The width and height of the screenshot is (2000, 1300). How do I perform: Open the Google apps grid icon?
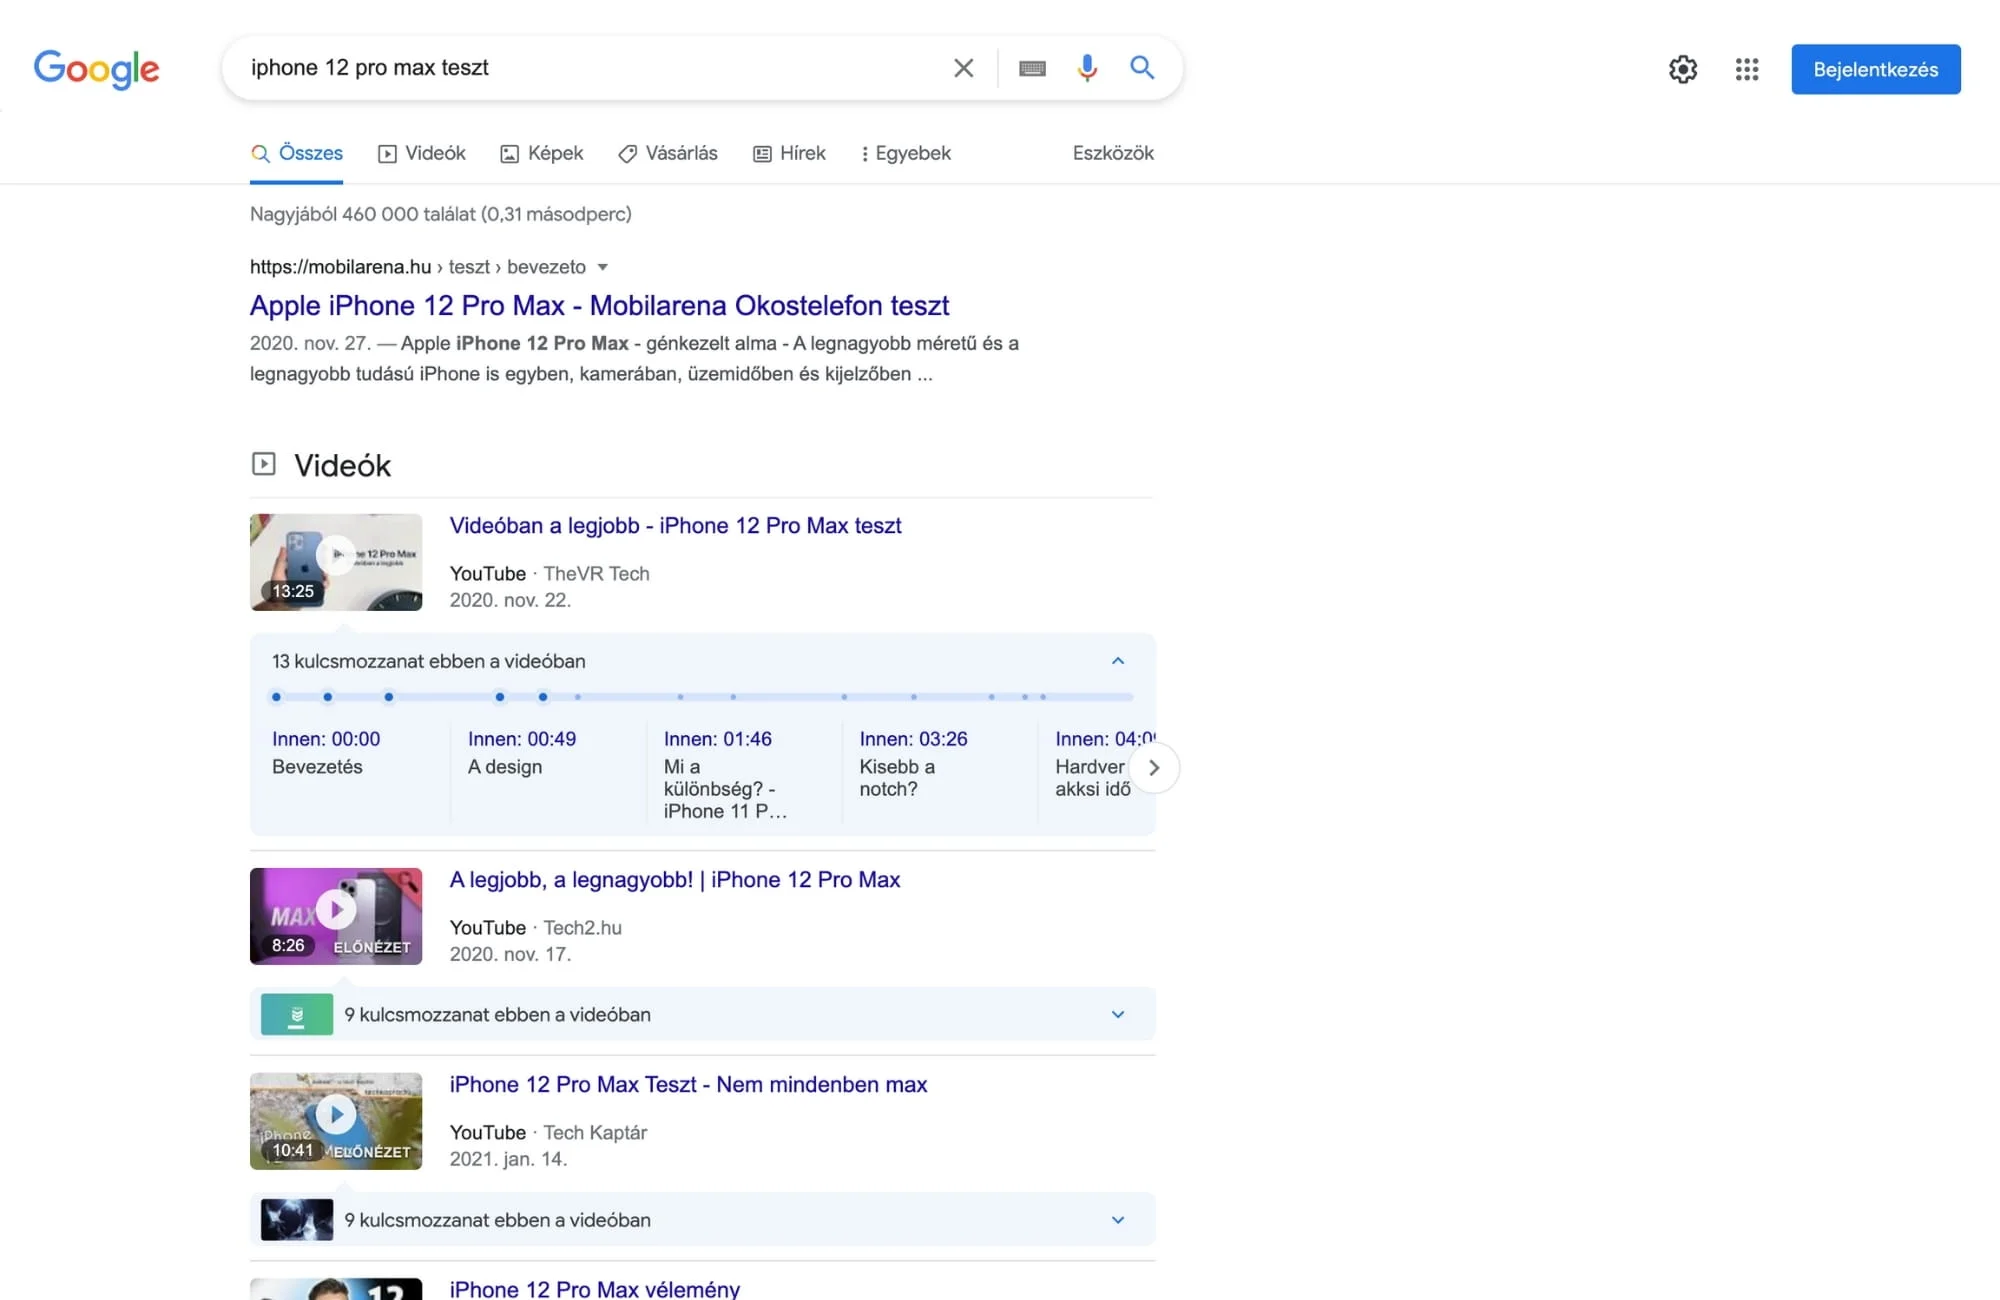[x=1747, y=69]
